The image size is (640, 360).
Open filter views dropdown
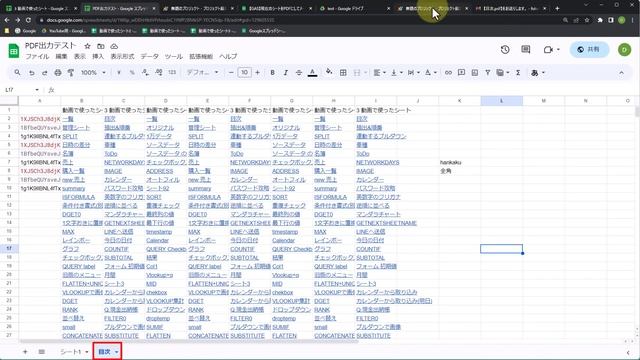coord(502,73)
